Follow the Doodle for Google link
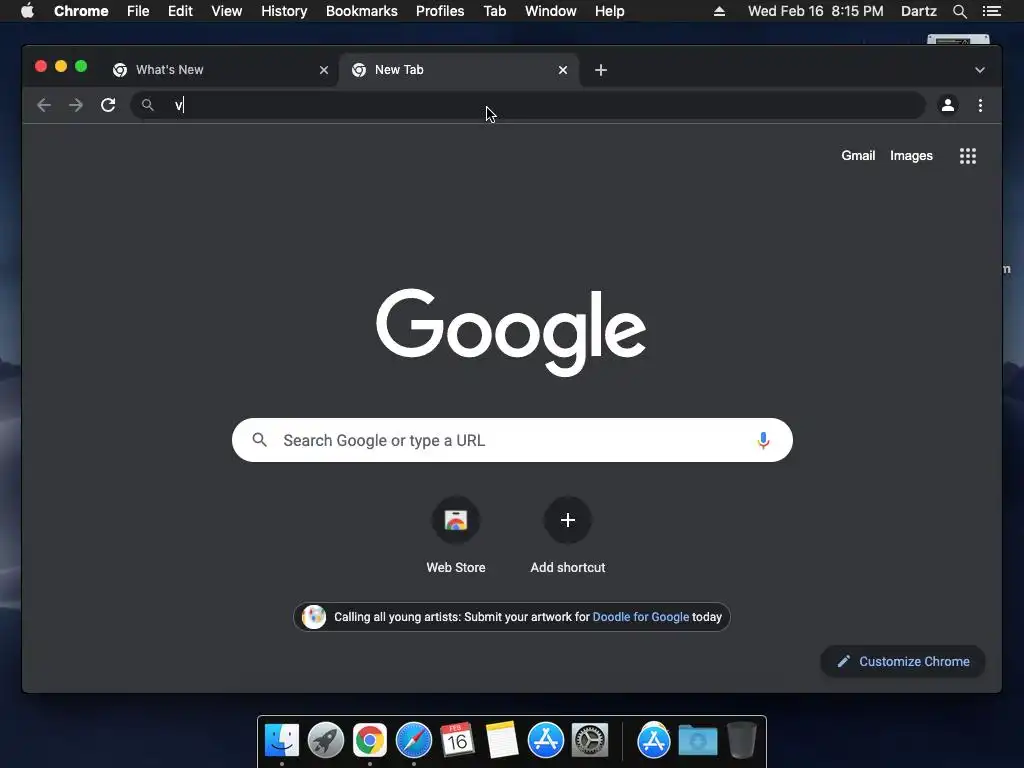 641,617
